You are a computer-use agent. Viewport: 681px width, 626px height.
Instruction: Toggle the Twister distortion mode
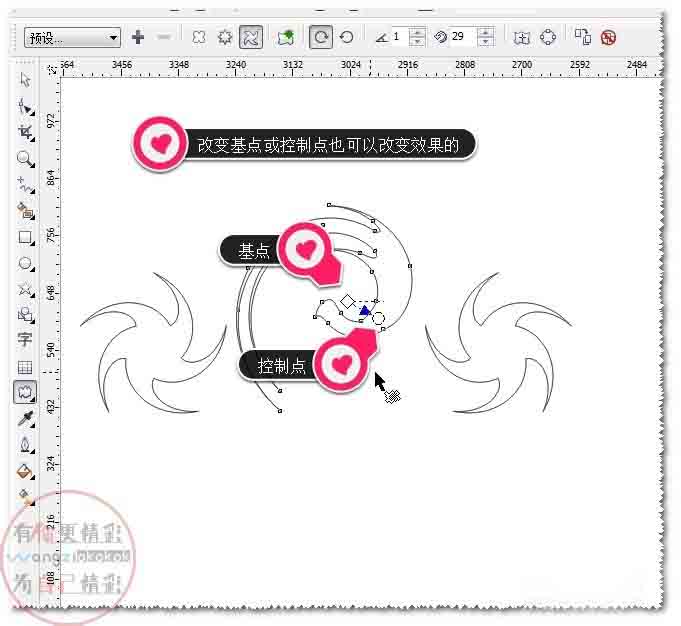251,37
